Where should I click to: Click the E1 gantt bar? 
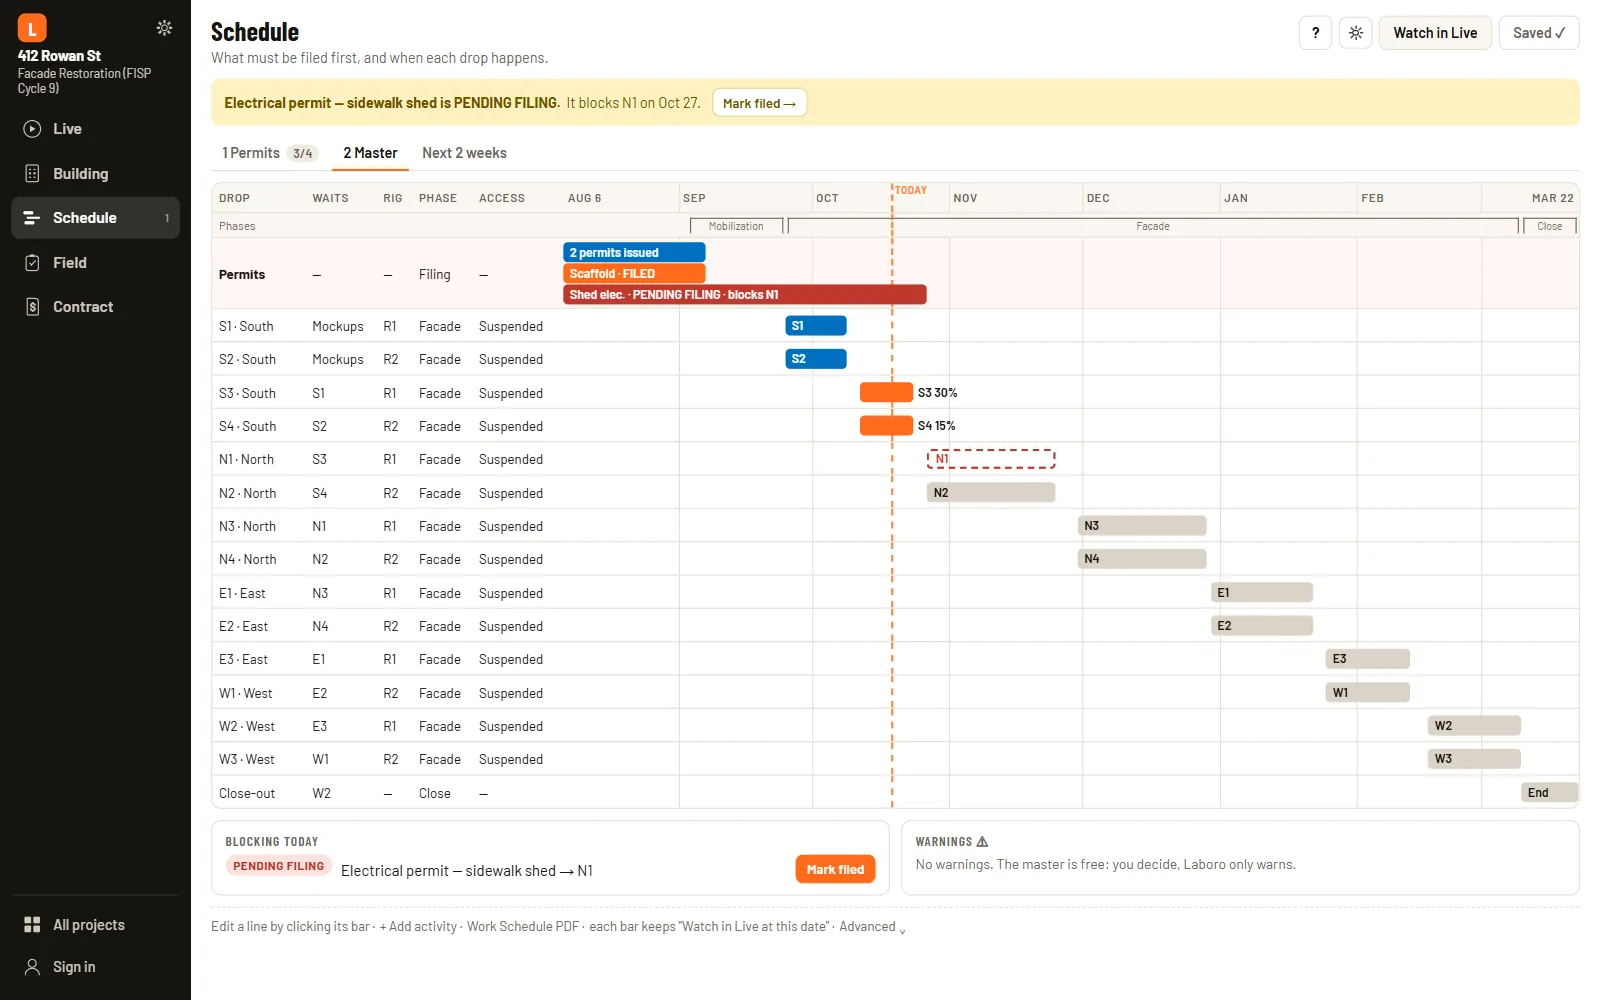(x=1262, y=593)
